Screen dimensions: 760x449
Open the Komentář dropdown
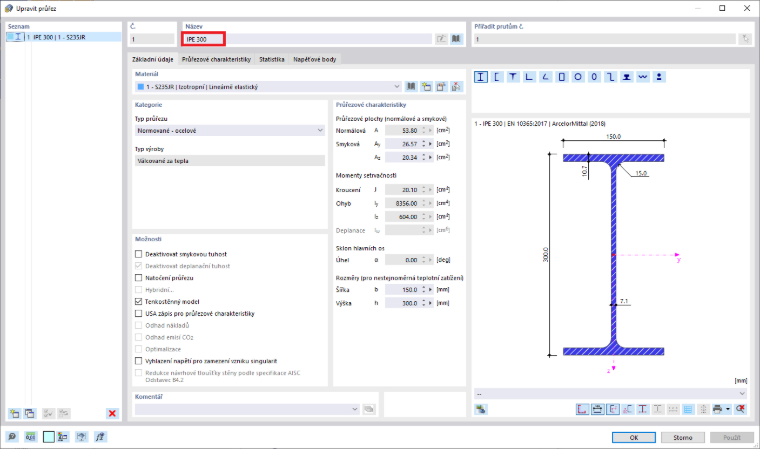[x=247, y=409]
